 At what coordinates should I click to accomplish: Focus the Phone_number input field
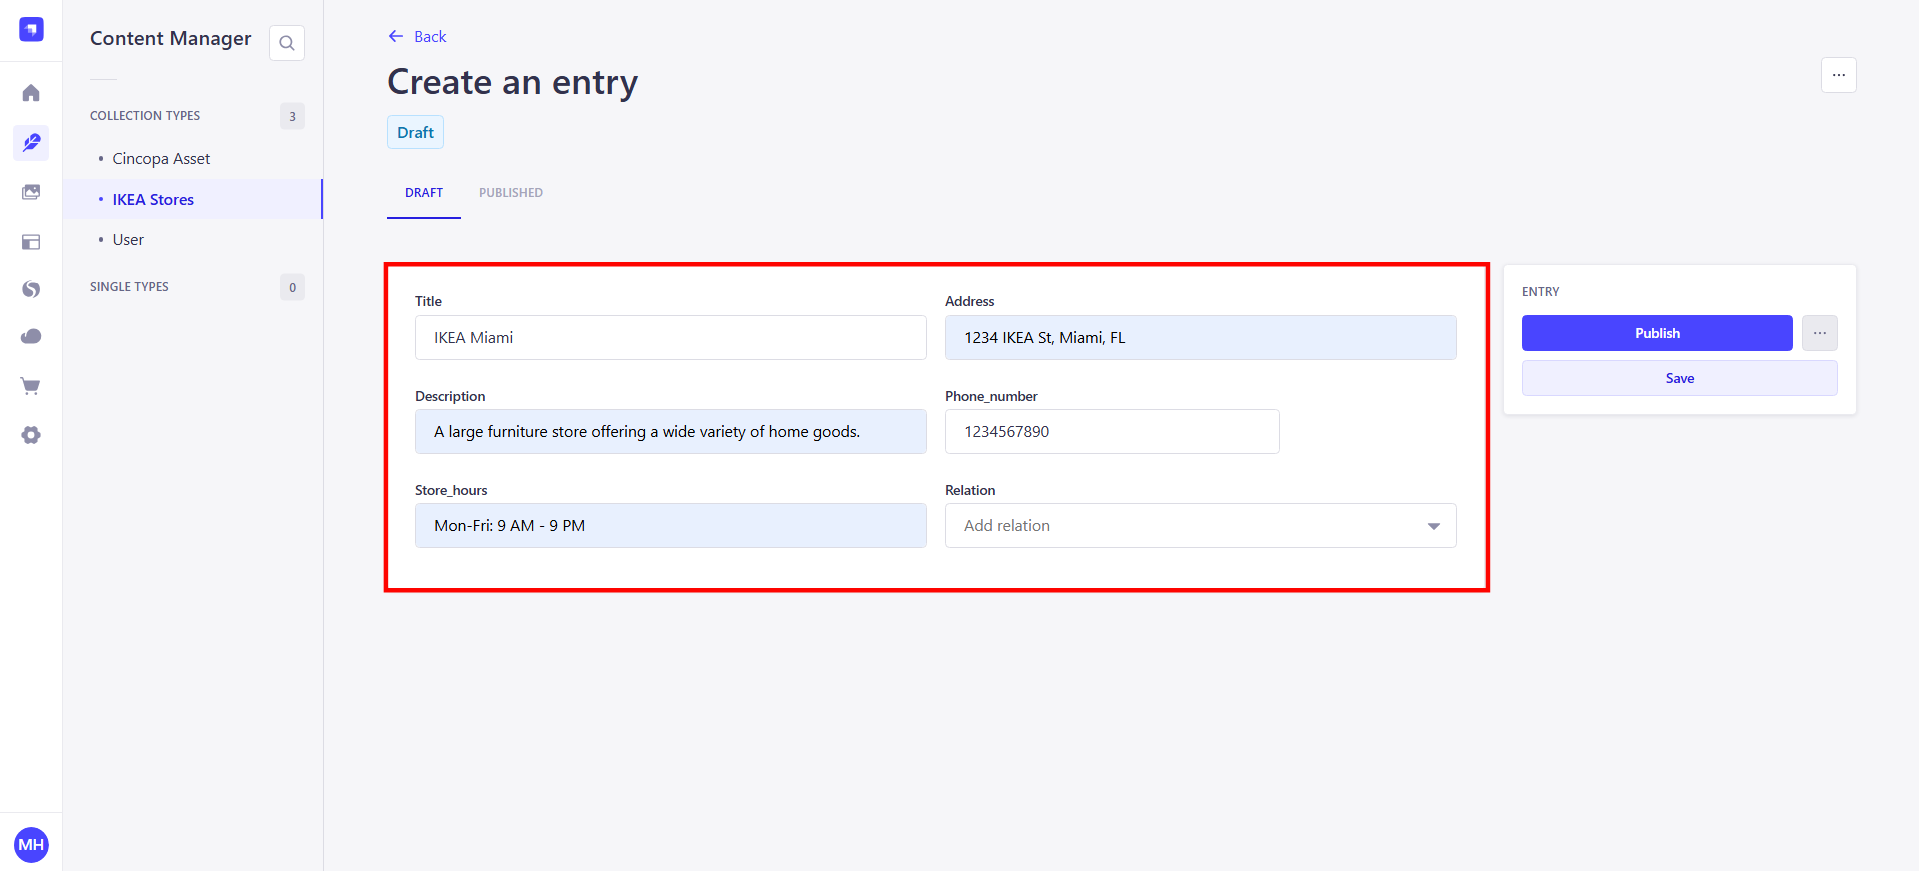pyautogui.click(x=1112, y=432)
